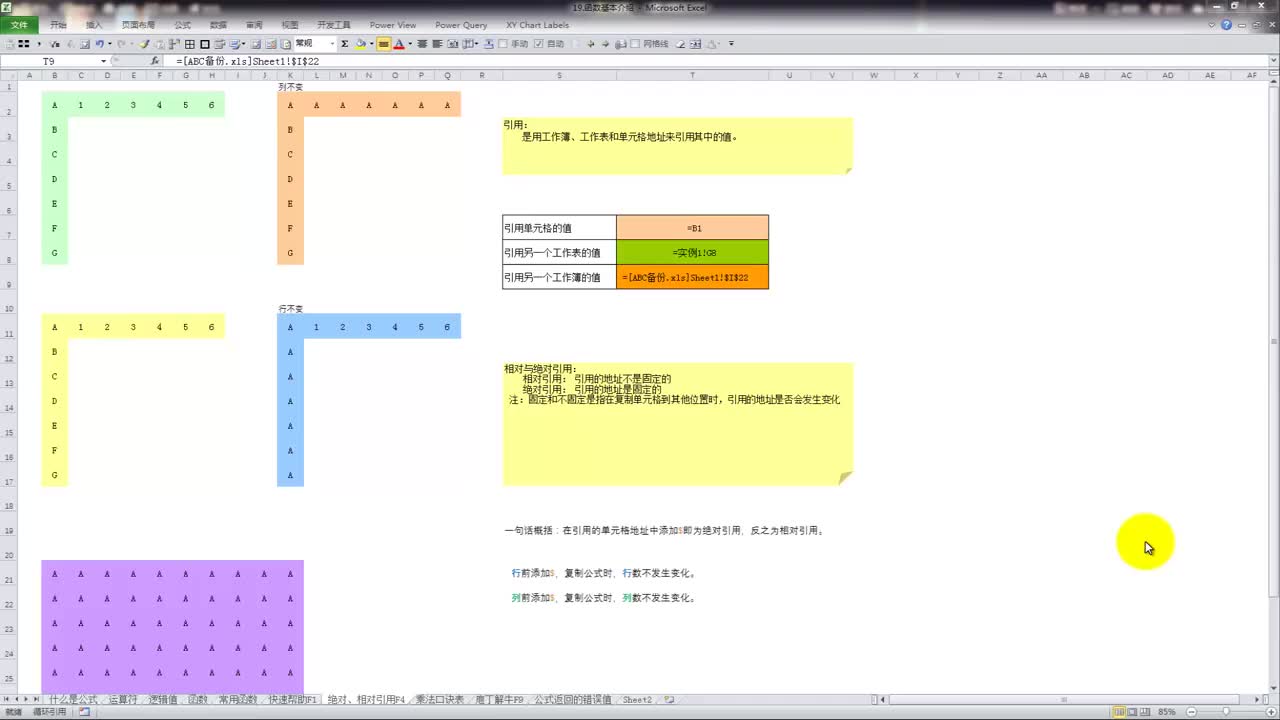
Task: Click the zoom in plus icon
Action: pos(1271,712)
